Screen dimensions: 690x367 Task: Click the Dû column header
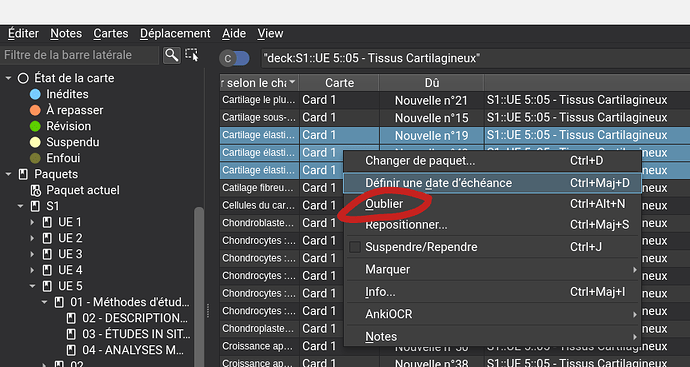432,83
